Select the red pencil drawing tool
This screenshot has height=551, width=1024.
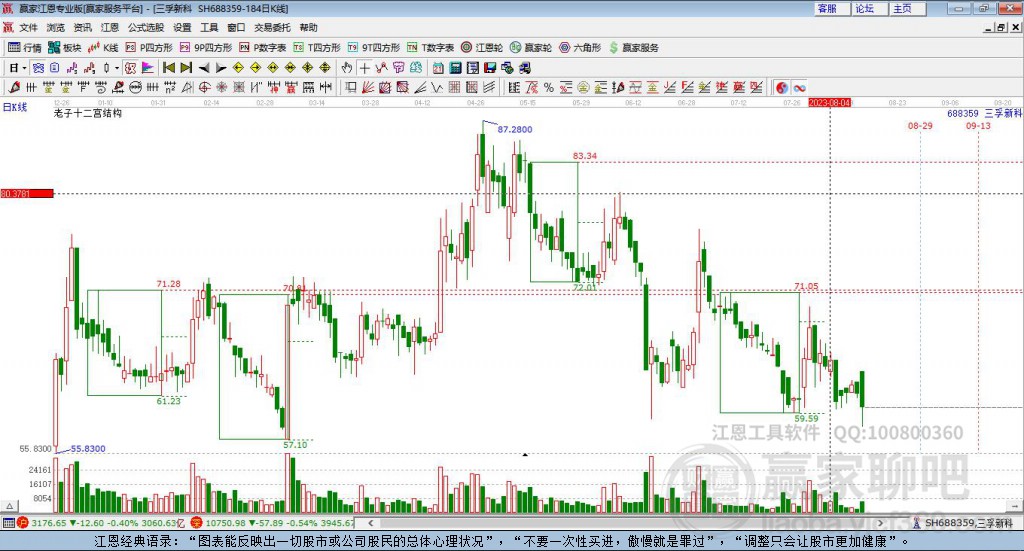coord(14,87)
